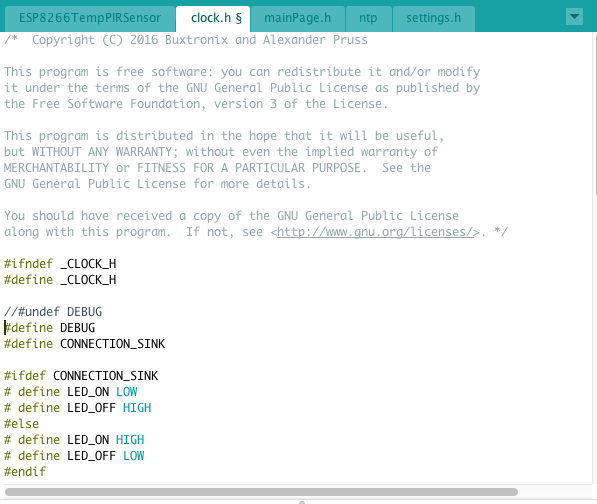The height and width of the screenshot is (504, 597).
Task: Open the tab options dropdown arrow
Action: [x=574, y=17]
